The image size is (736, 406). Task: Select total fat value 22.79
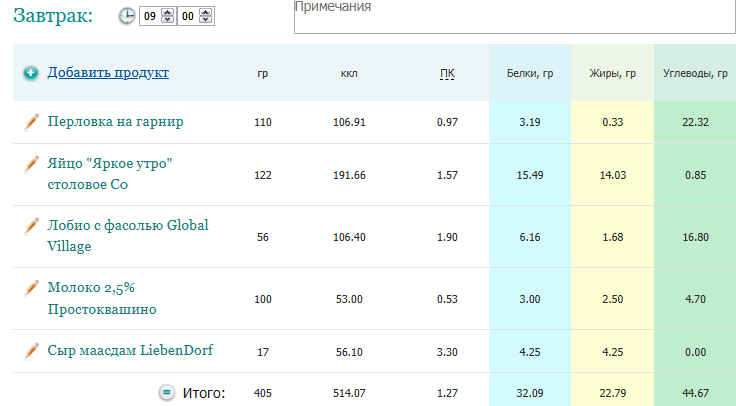tap(613, 393)
